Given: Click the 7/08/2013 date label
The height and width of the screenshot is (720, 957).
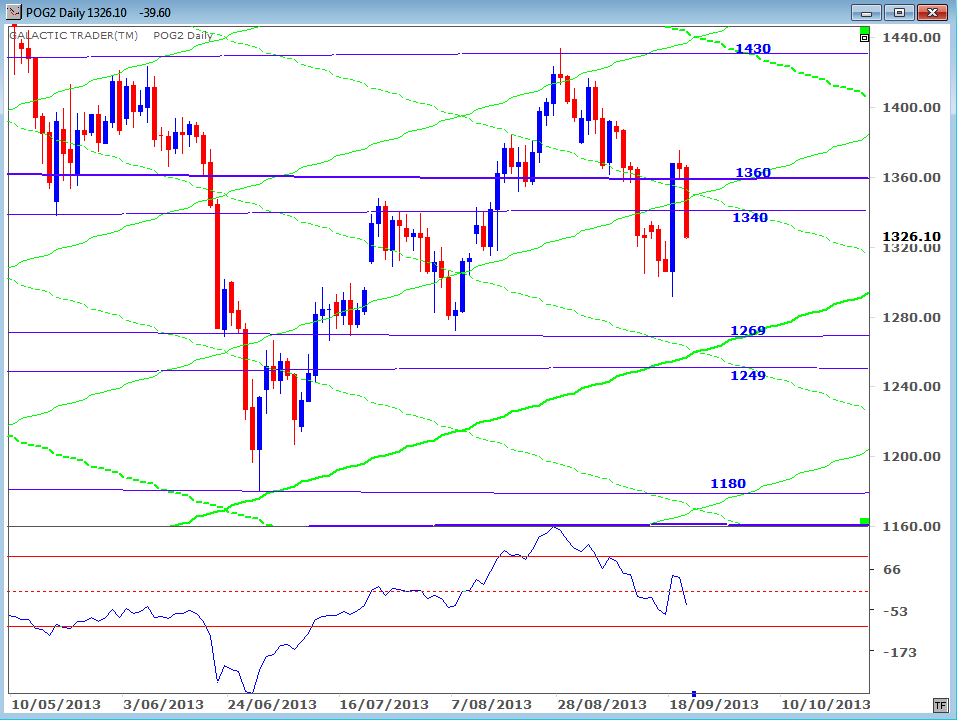Looking at the screenshot, I should (x=491, y=705).
